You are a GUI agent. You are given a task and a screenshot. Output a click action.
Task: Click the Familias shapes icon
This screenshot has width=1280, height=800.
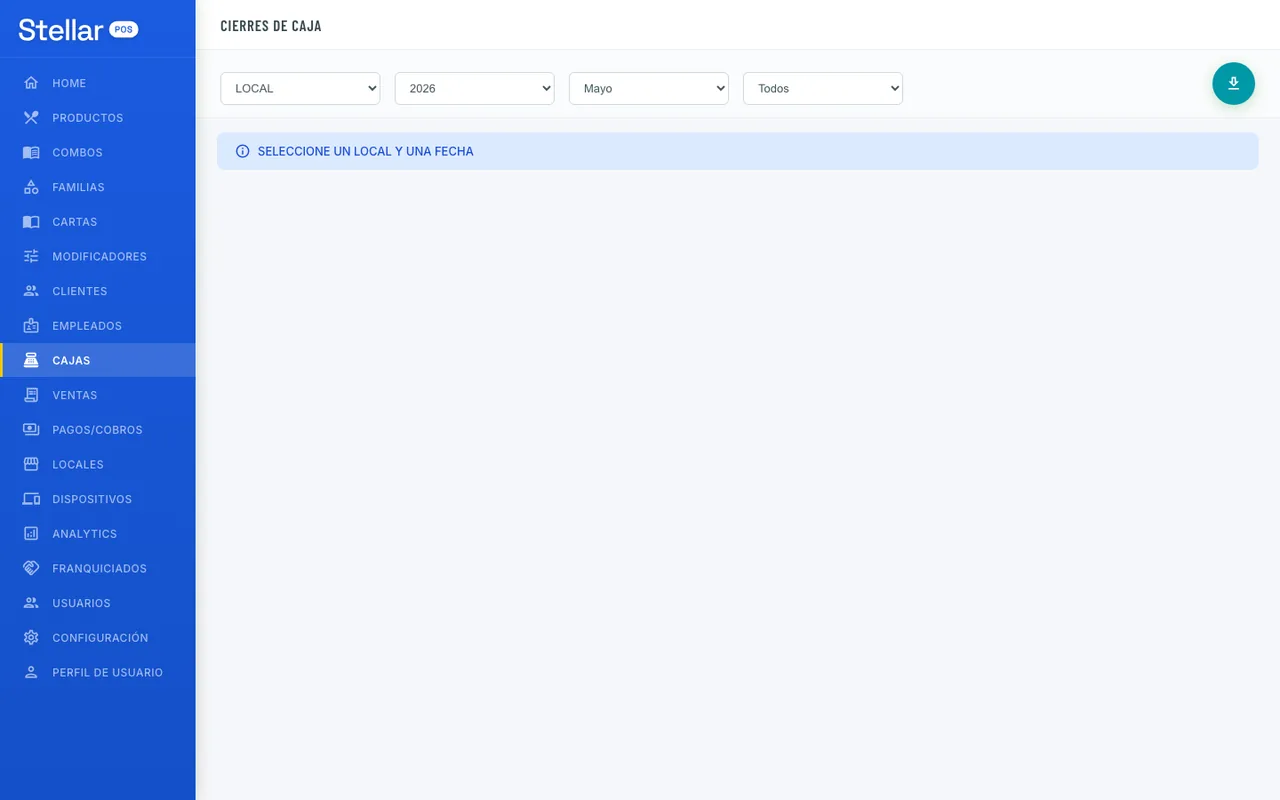(31, 187)
